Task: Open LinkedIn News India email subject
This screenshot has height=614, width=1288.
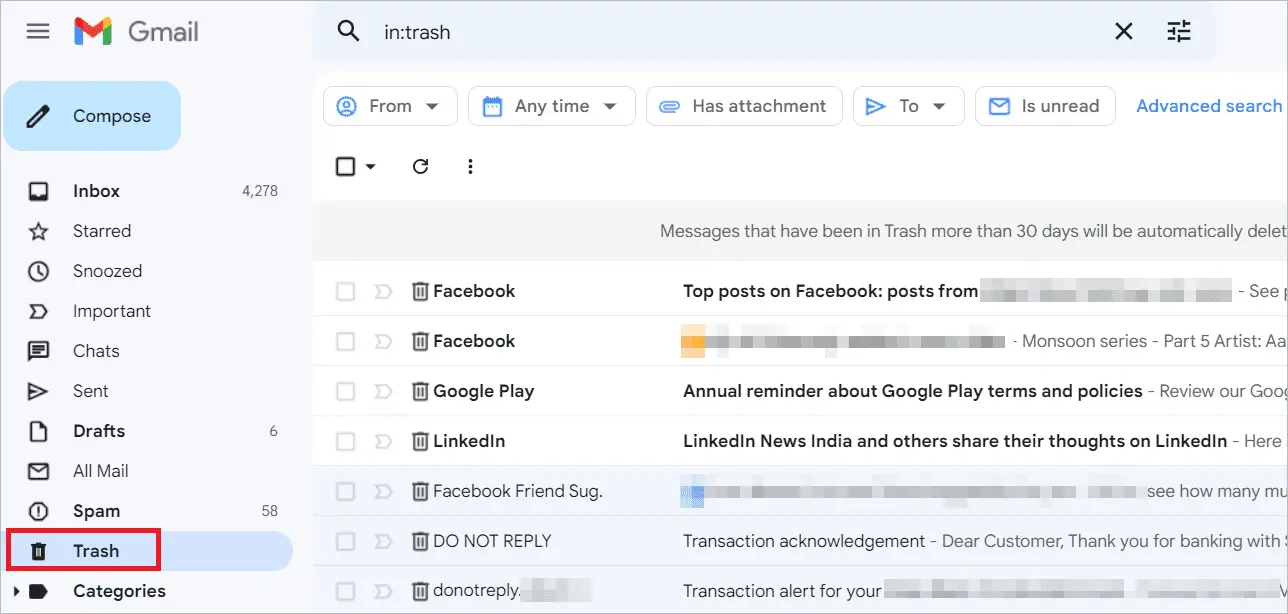Action: point(955,441)
